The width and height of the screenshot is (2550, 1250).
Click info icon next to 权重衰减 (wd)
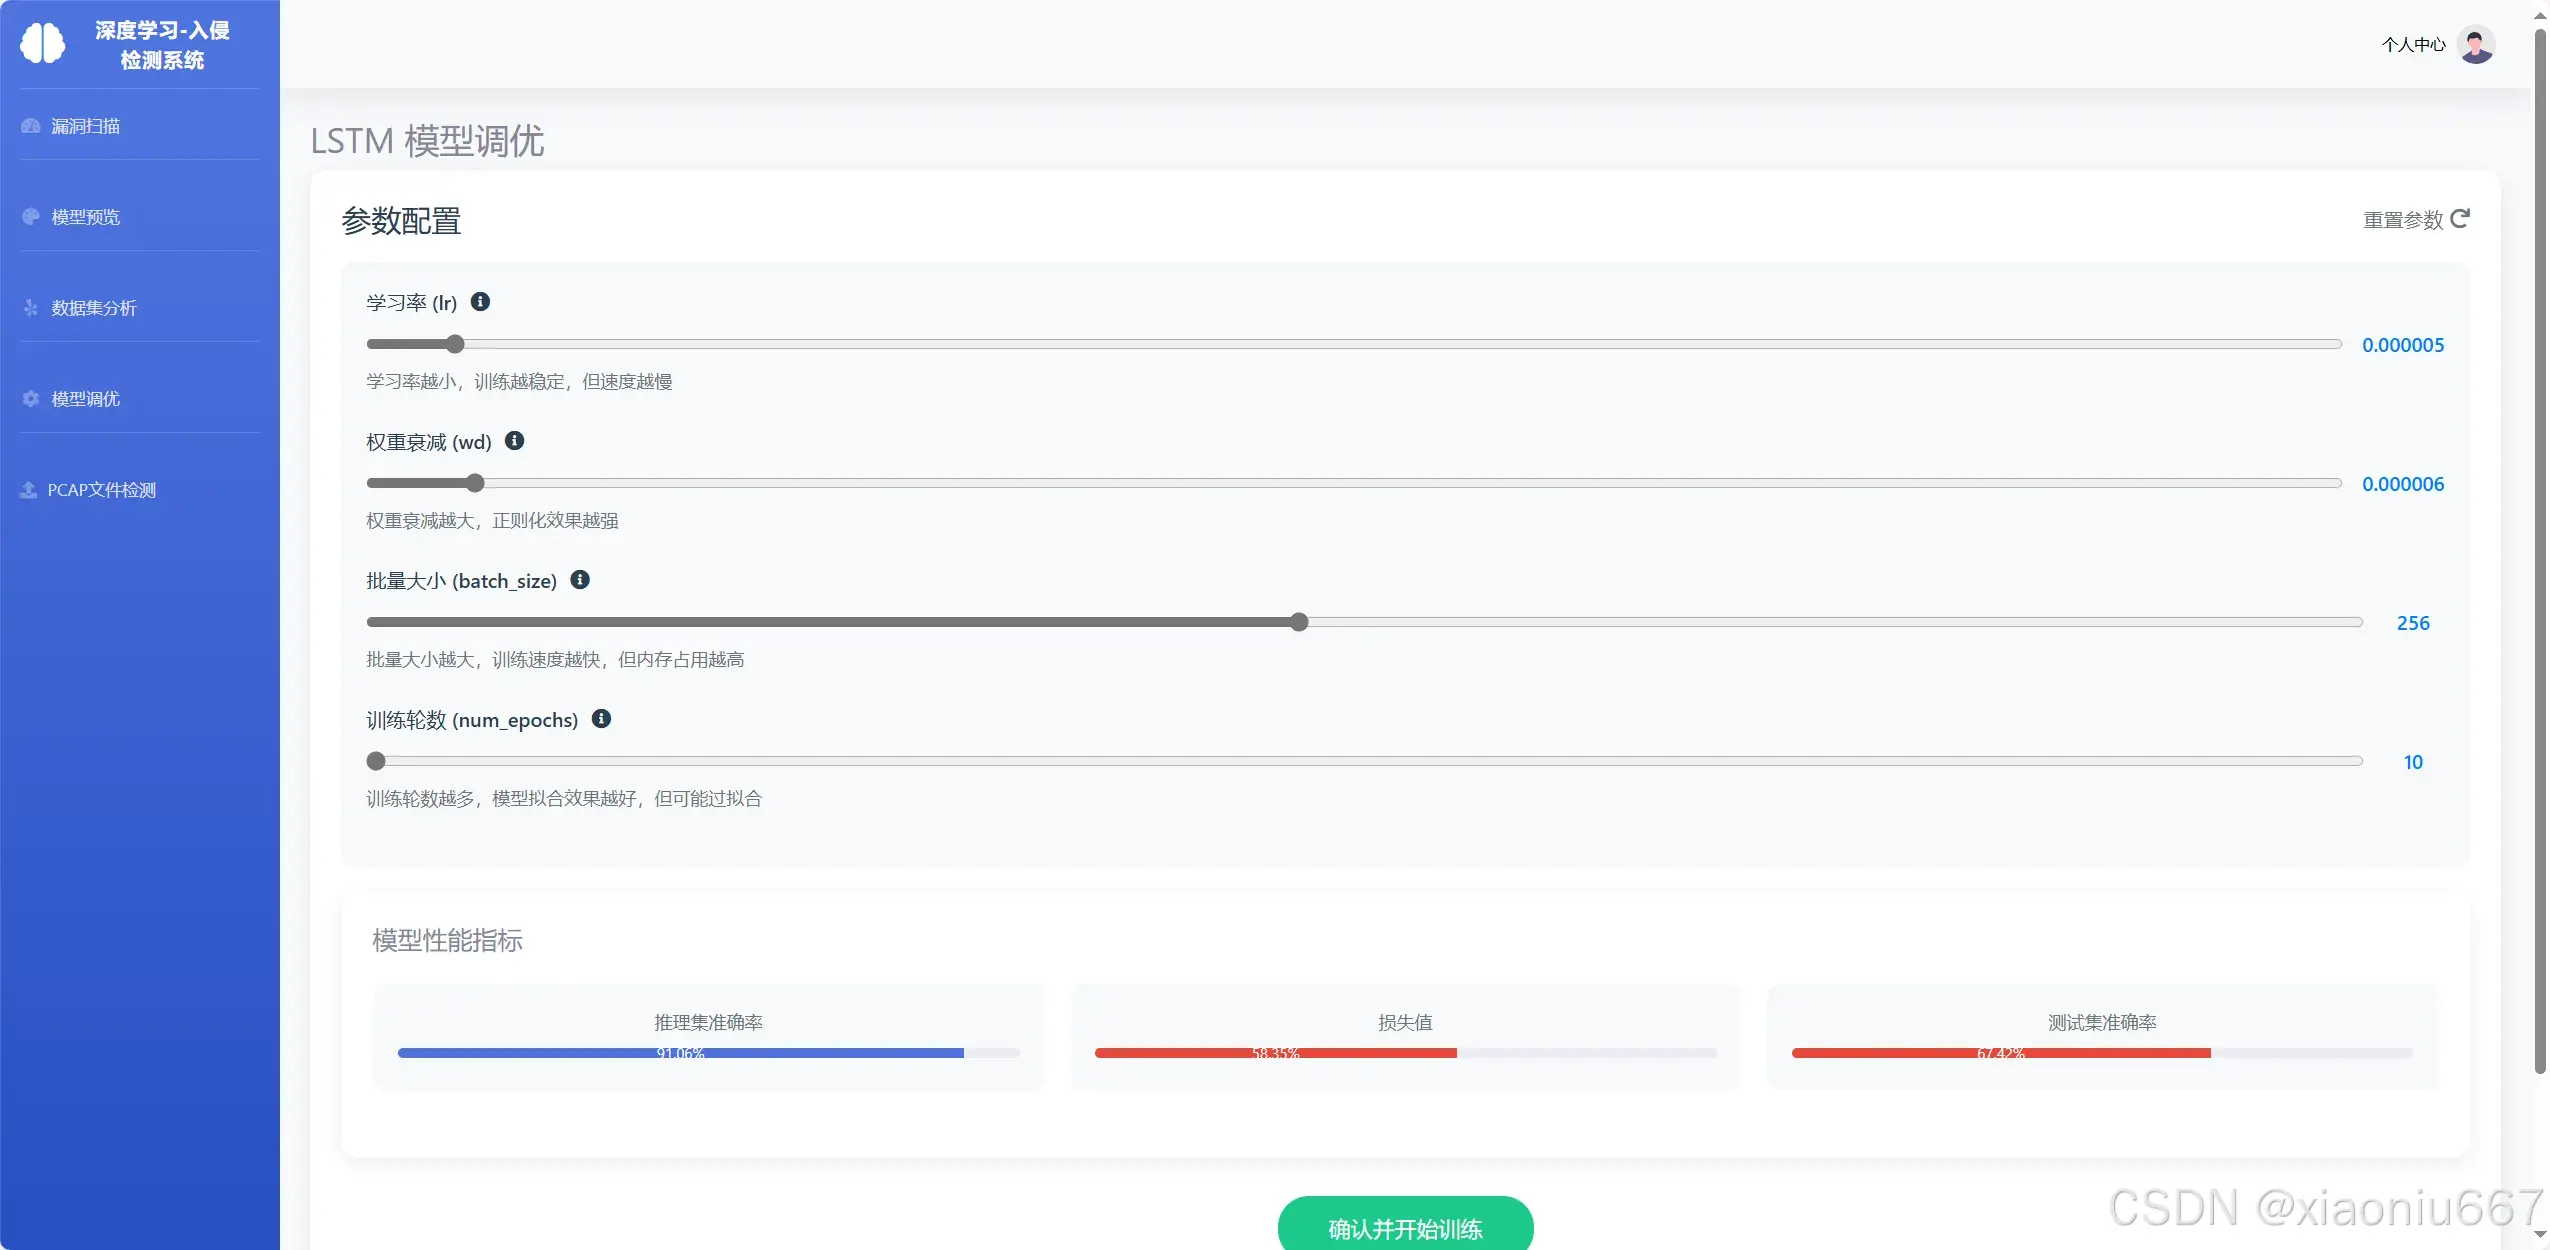(x=514, y=441)
